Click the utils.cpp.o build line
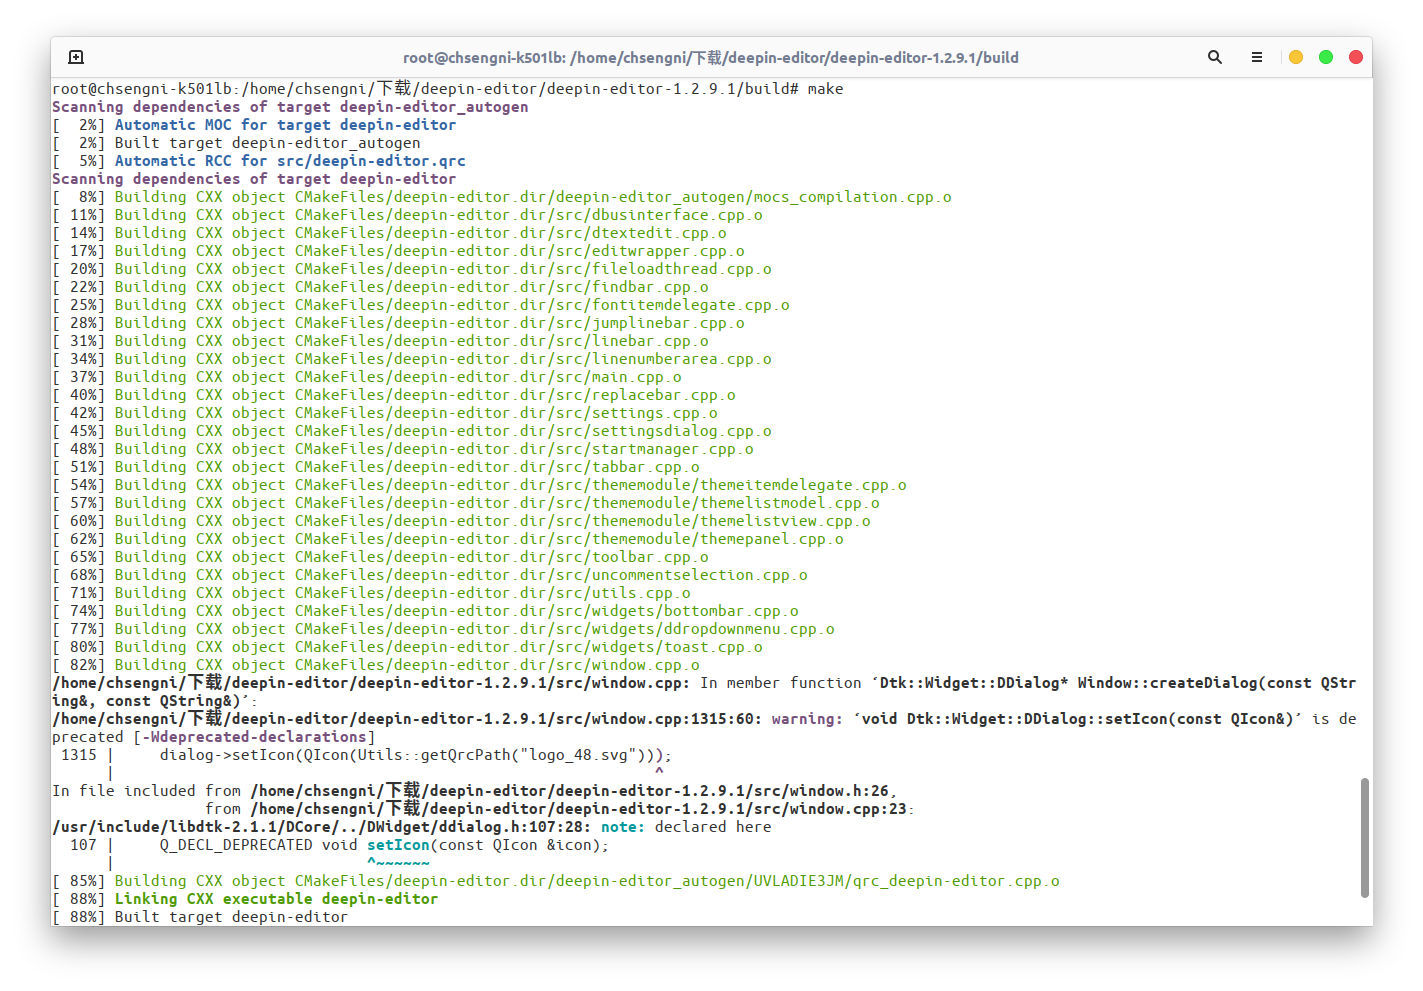Viewport: 1423px width, 991px height. click(x=371, y=593)
